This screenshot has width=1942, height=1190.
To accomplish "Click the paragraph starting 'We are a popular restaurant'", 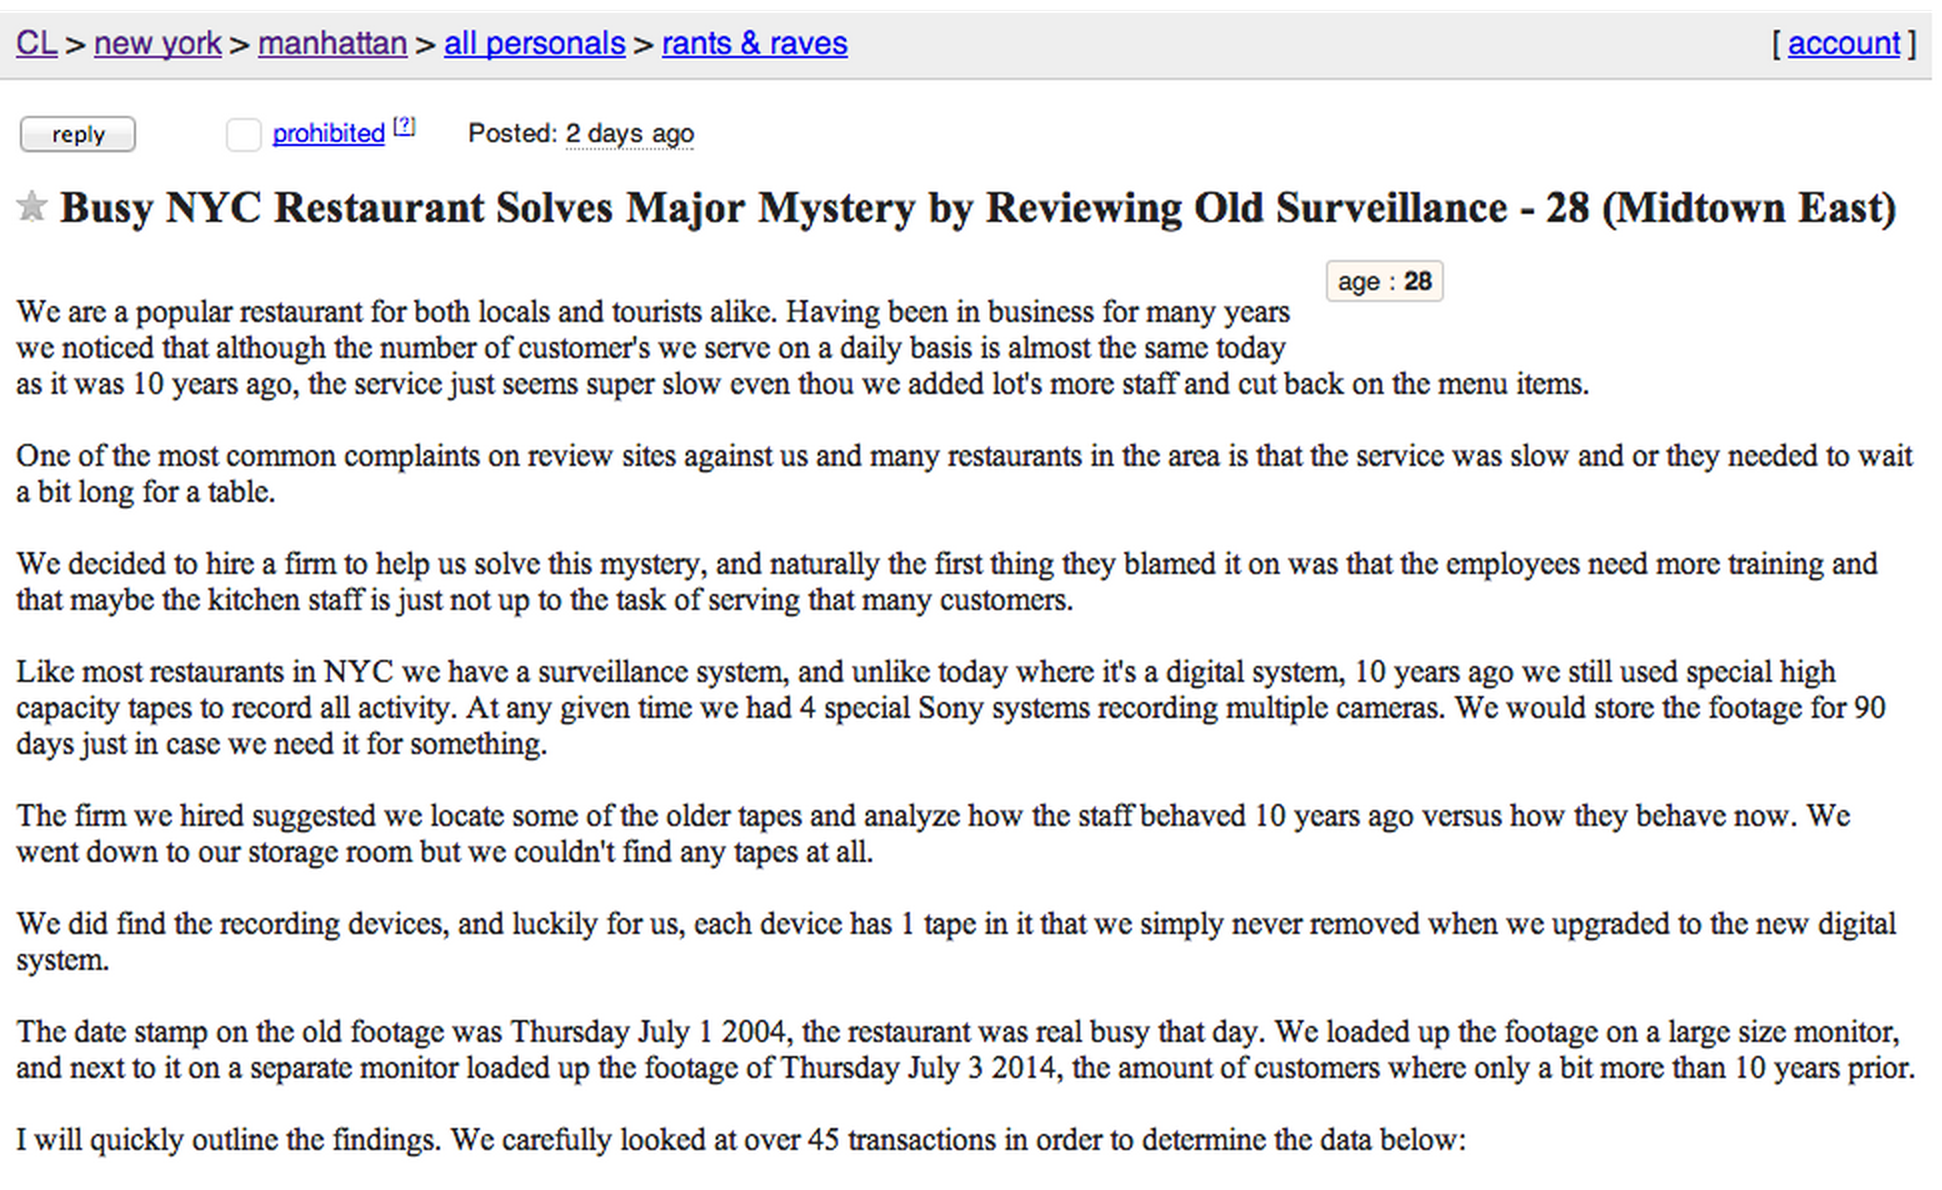I will pyautogui.click(x=802, y=348).
